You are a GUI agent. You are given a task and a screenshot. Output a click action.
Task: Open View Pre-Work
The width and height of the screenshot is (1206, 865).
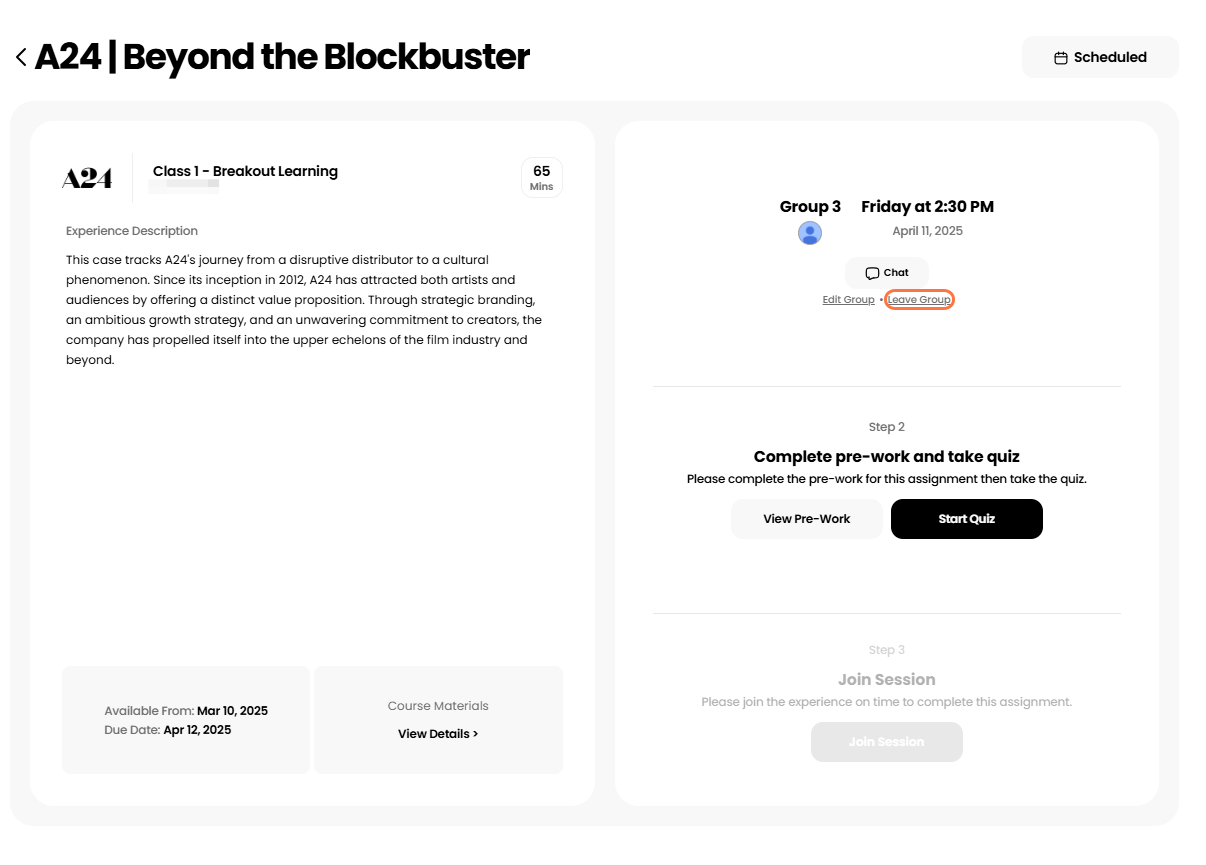point(806,519)
